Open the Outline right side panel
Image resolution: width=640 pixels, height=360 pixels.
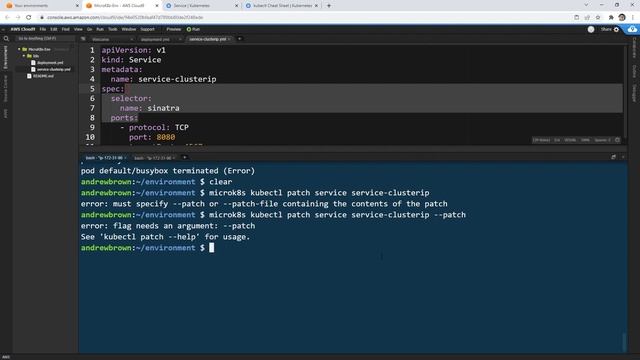[x=634, y=71]
